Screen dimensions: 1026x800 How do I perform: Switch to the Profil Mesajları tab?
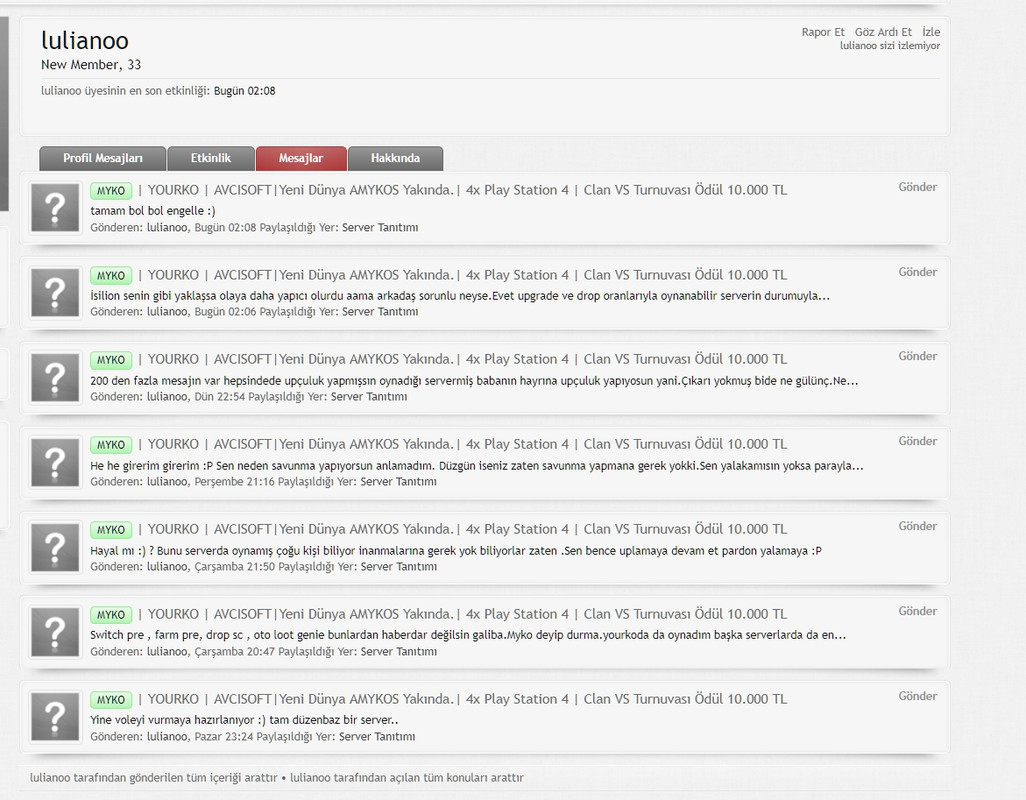coord(103,158)
